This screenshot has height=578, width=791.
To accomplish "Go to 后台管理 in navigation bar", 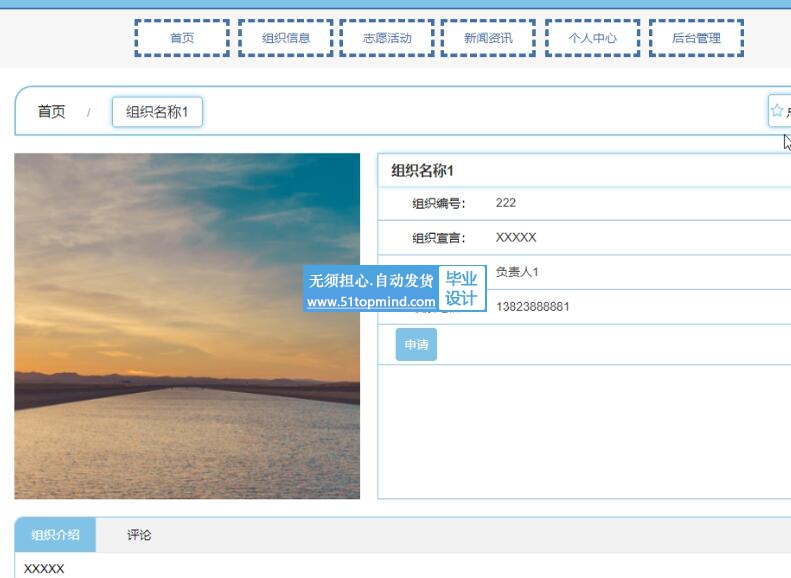I will pyautogui.click(x=697, y=38).
